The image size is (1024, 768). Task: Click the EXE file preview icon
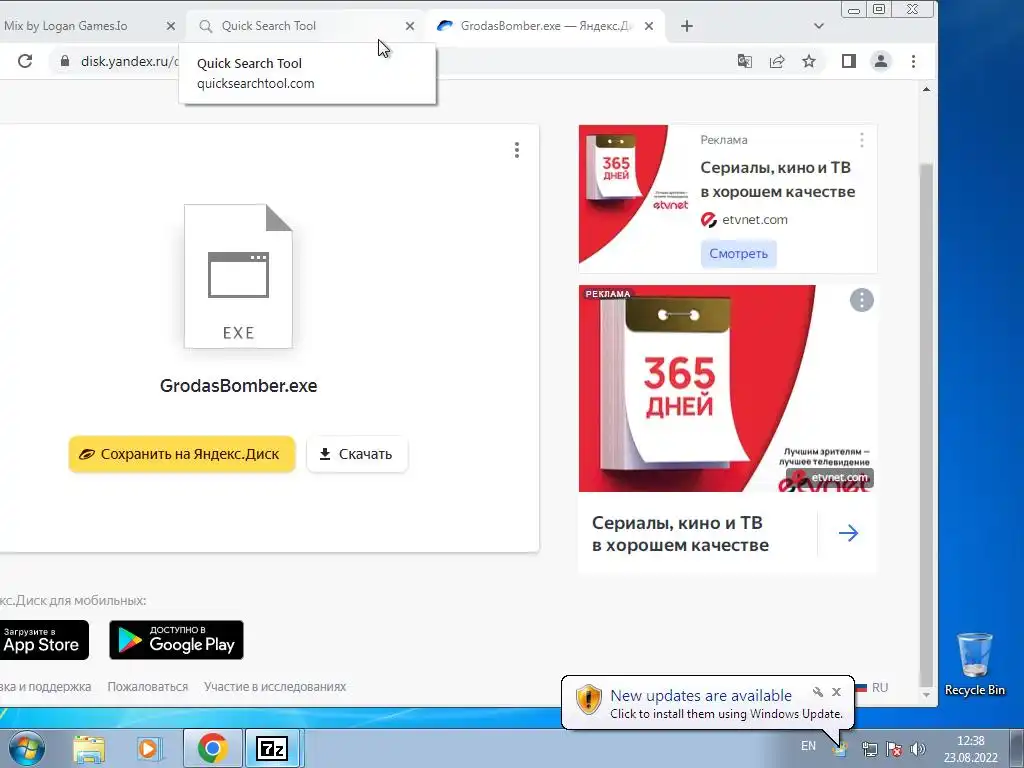(238, 276)
